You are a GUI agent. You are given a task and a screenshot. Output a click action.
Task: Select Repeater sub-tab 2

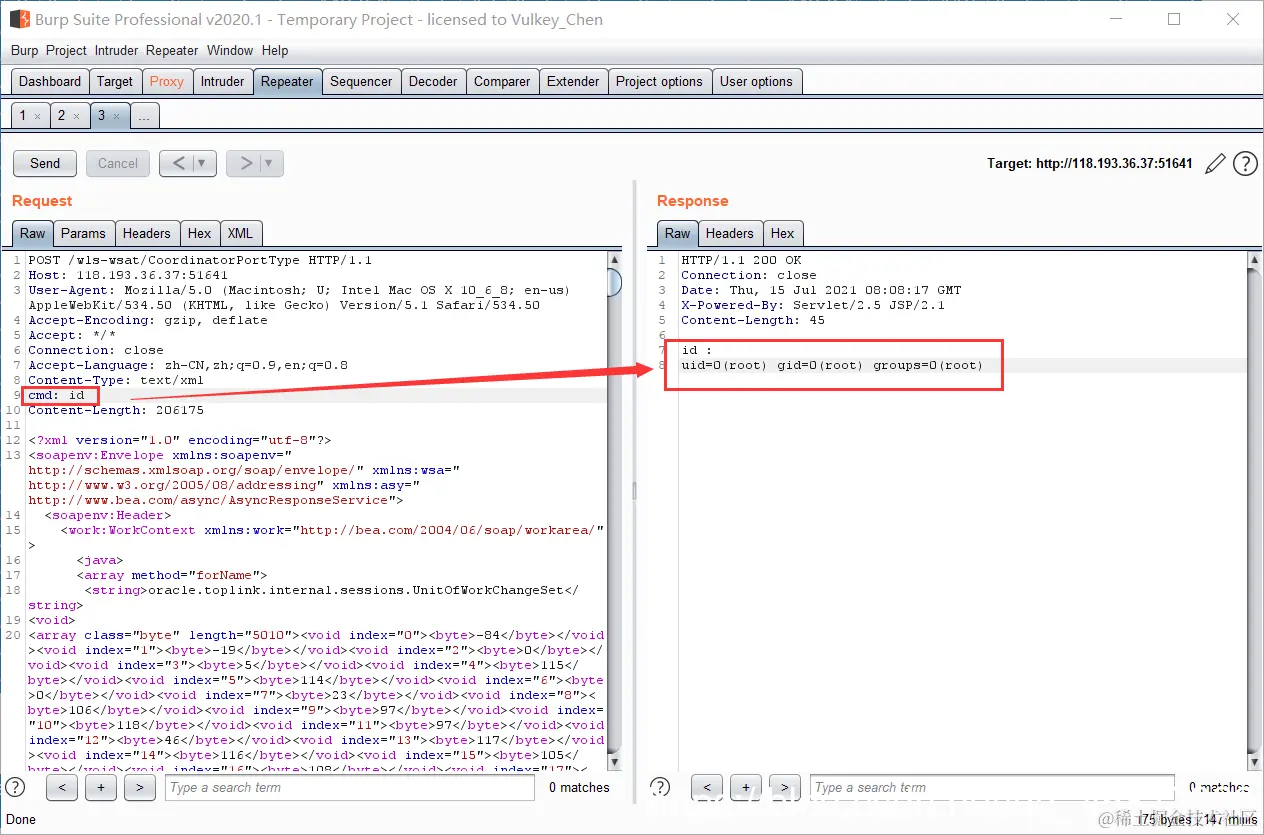61,116
